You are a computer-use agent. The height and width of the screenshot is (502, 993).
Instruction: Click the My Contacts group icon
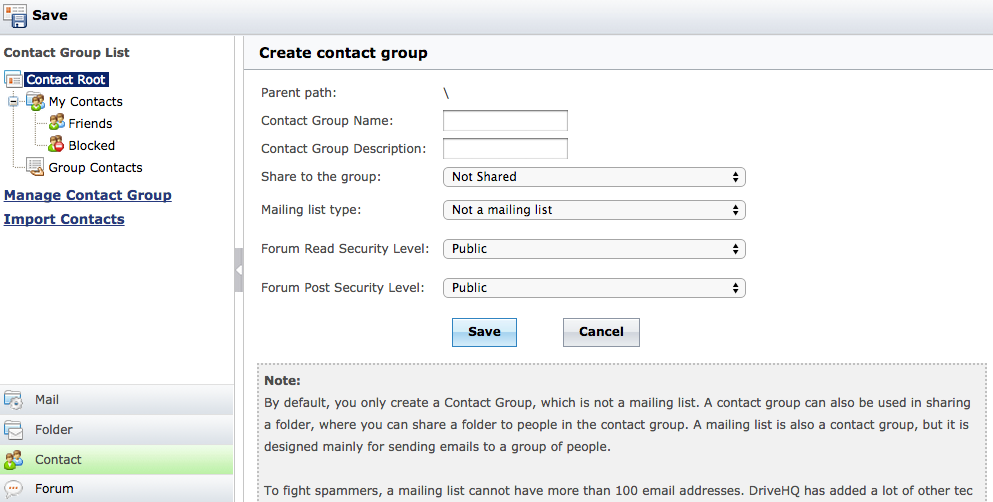coord(36,101)
